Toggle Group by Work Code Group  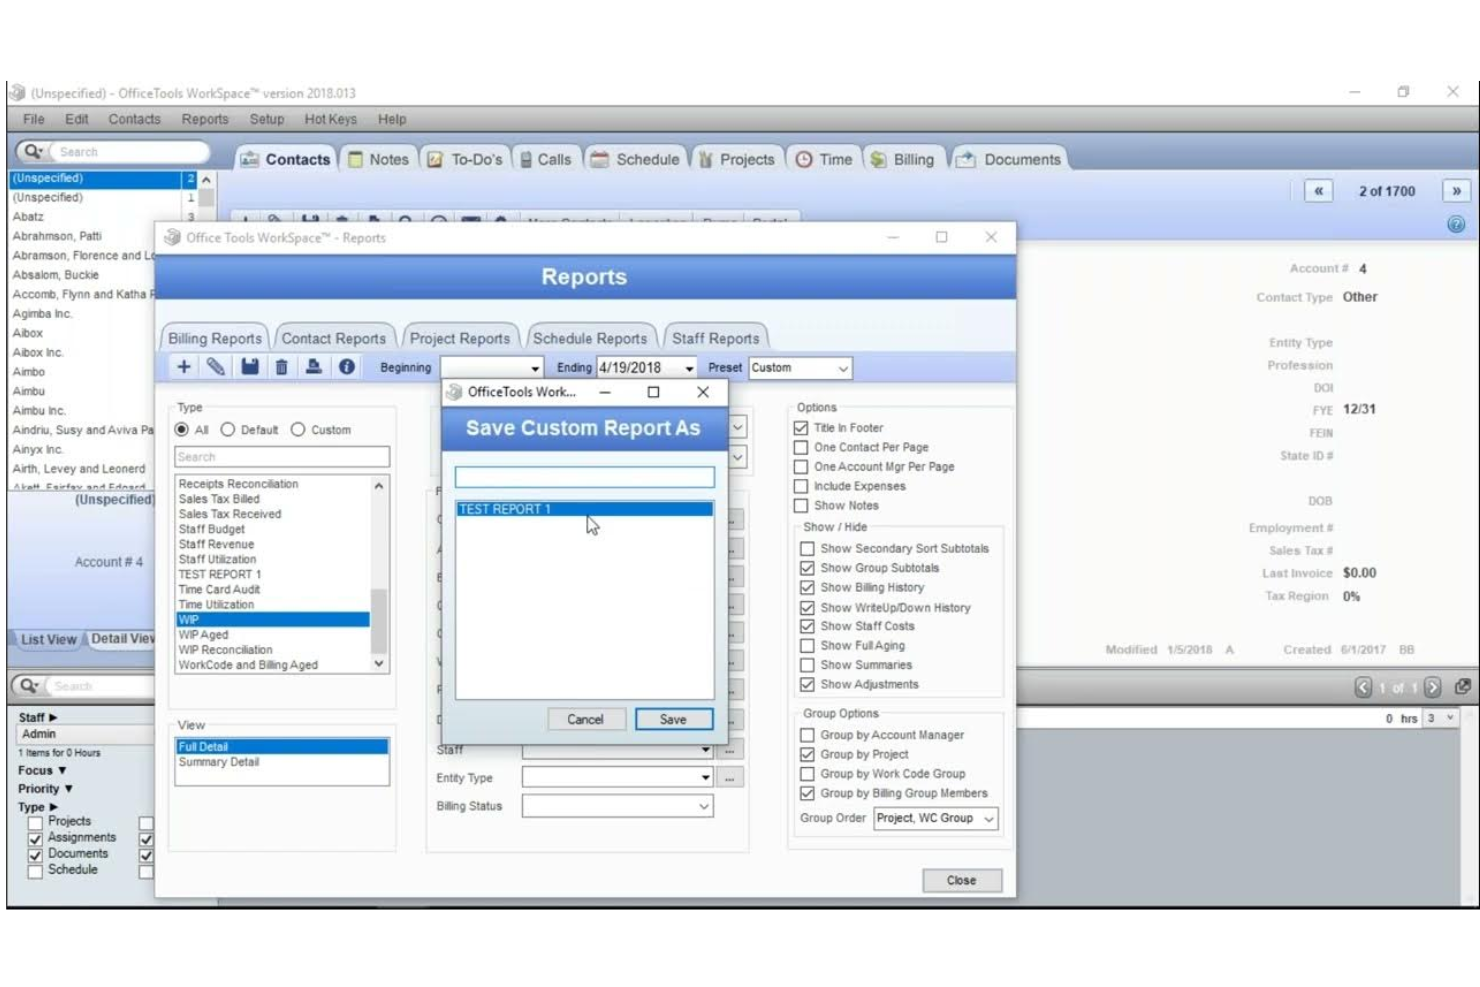coord(807,773)
